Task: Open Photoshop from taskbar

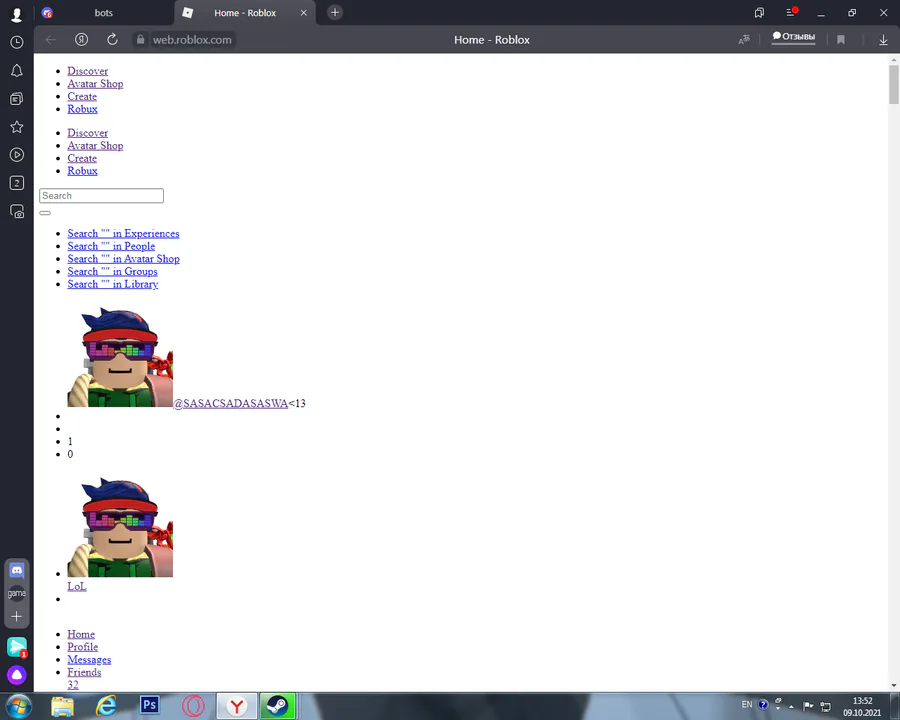Action: (x=150, y=705)
